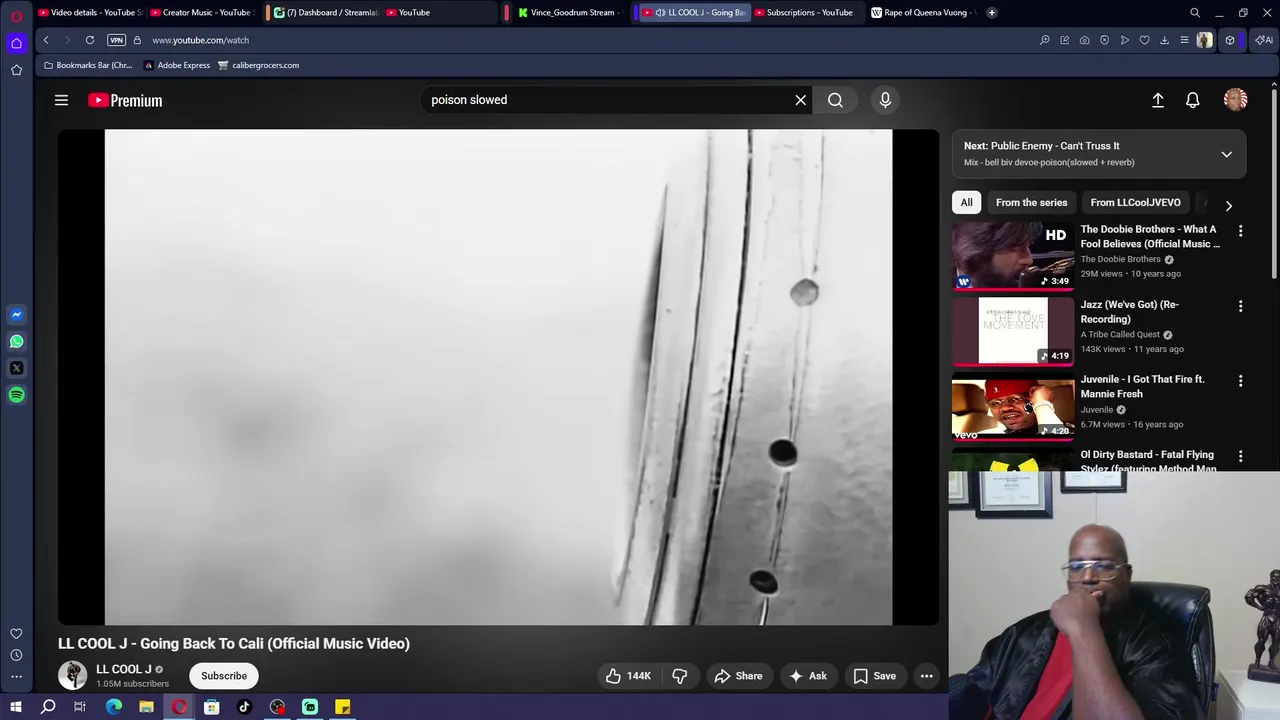The height and width of the screenshot is (720, 1280).
Task: Open the LL COOL J channel name link
Action: pyautogui.click(x=124, y=669)
